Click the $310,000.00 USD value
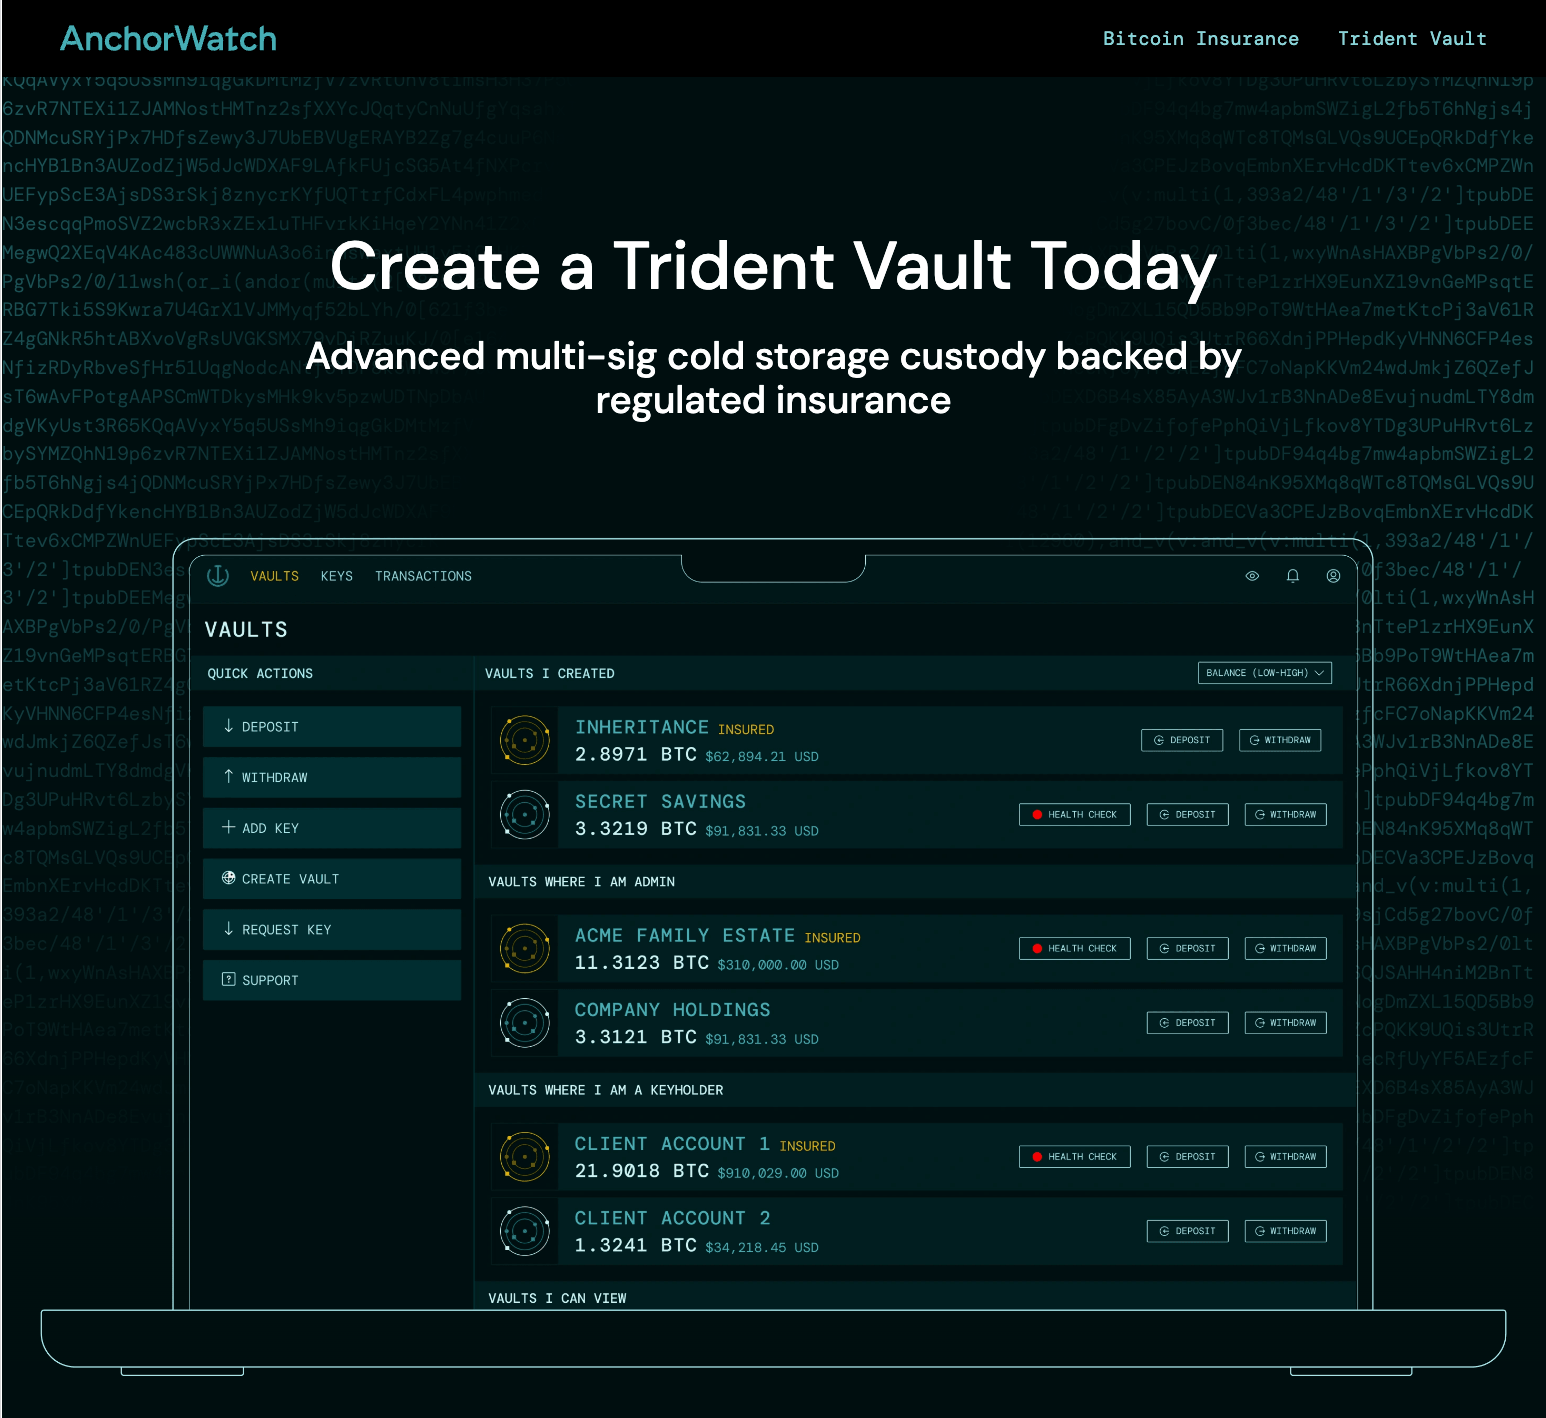 pyautogui.click(x=778, y=965)
